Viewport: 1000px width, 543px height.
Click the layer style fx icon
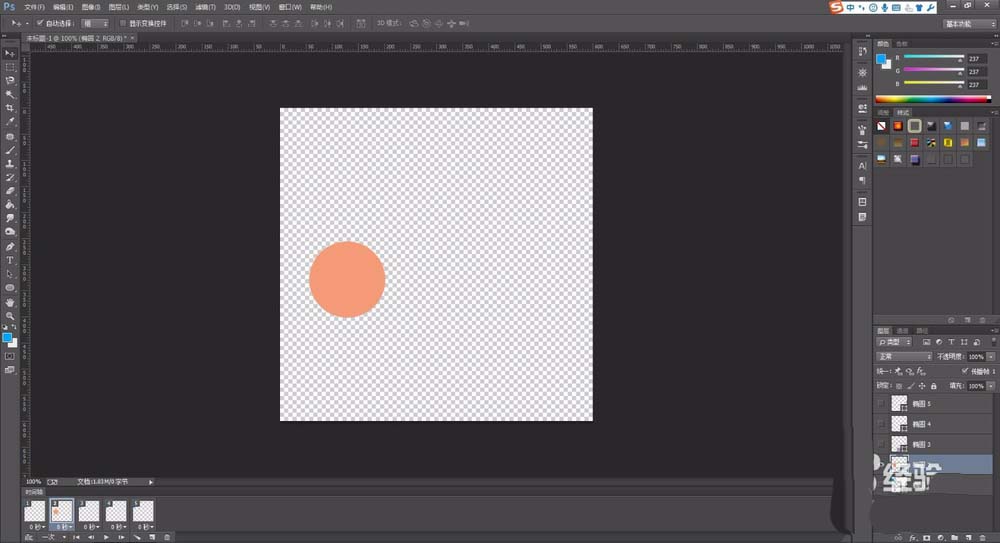(x=912, y=537)
